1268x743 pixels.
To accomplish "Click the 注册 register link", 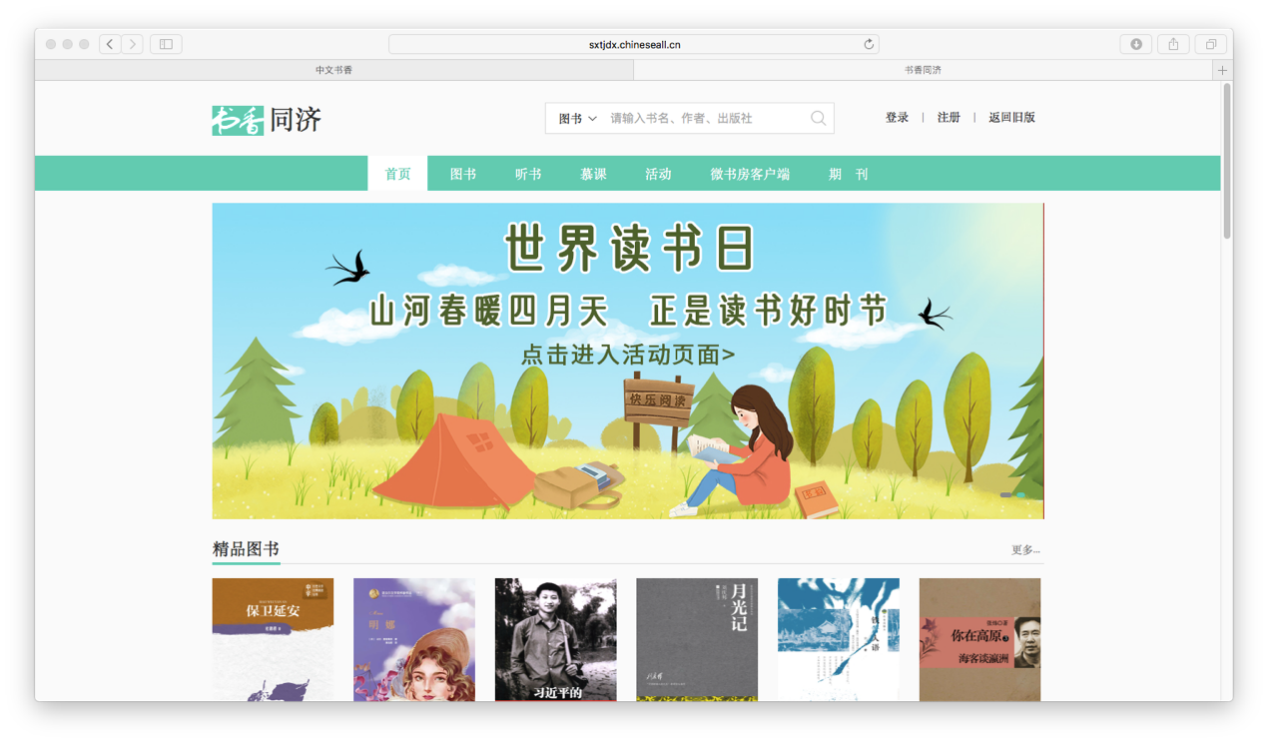I will [948, 117].
